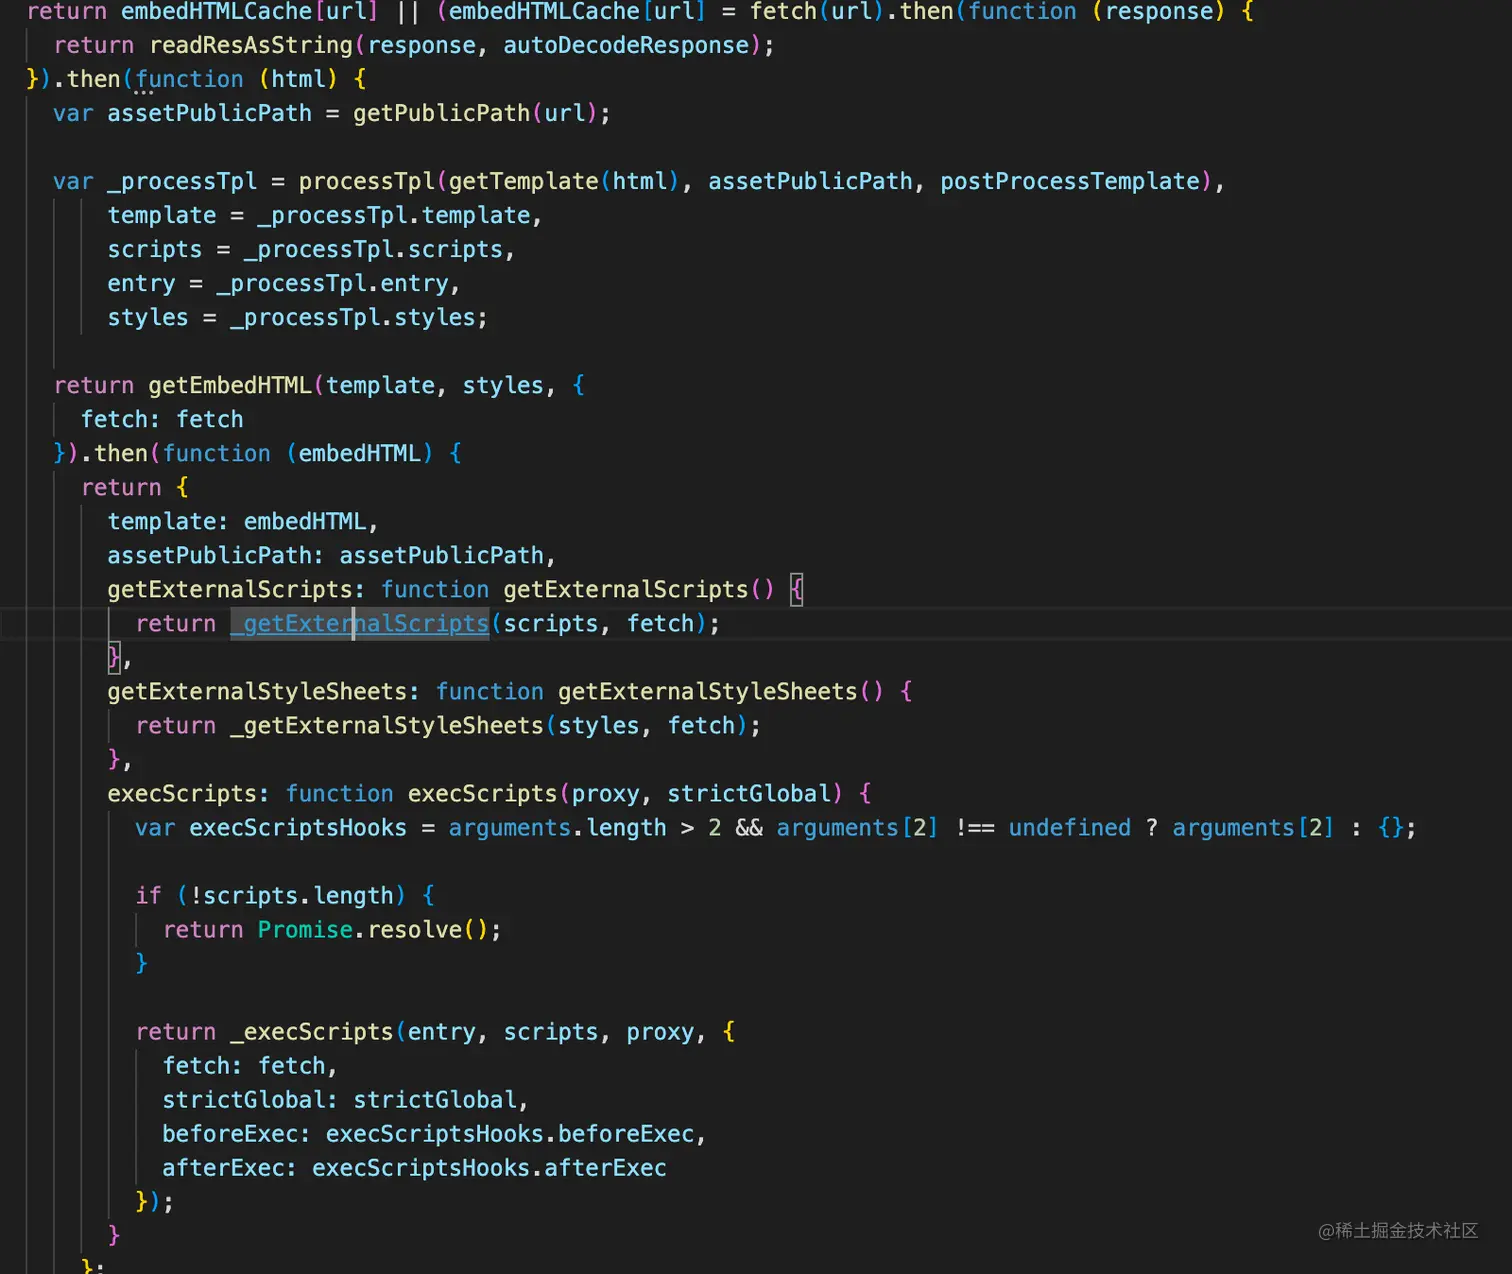Click the _processTpl.entry expression

coord(333,283)
